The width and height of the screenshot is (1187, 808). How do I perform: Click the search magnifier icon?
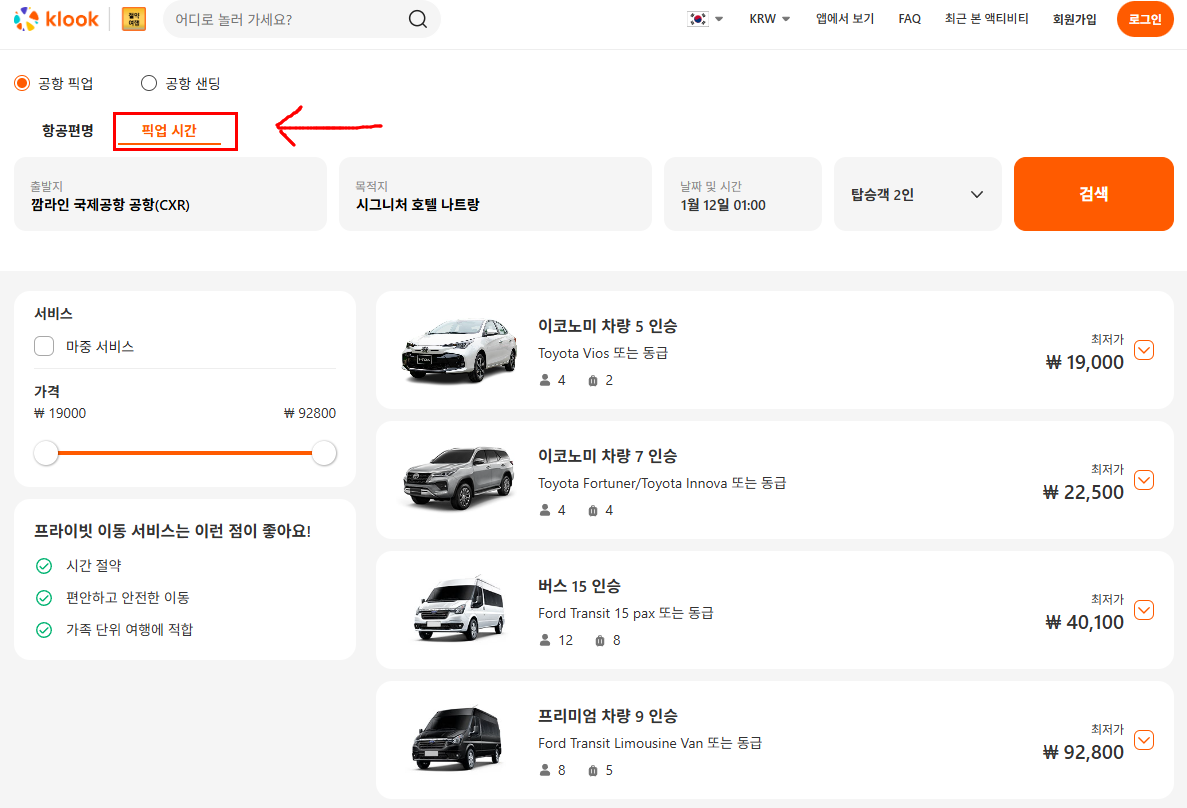pos(419,18)
